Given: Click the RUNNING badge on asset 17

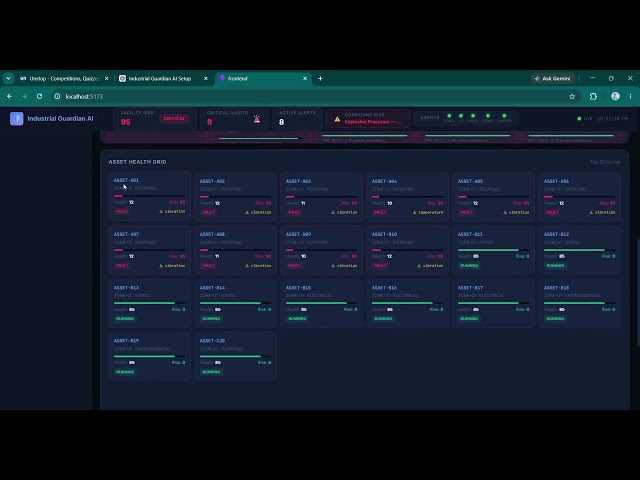Looking at the screenshot, I should [x=469, y=319].
